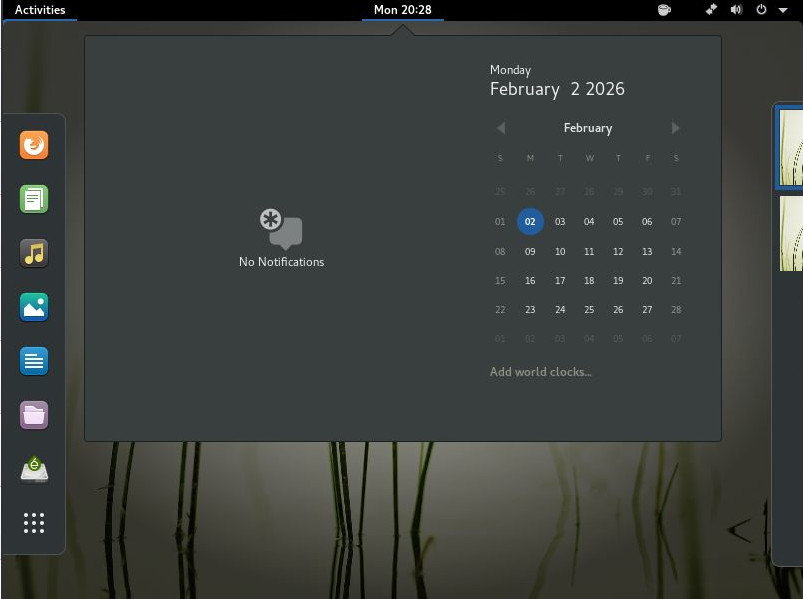Image resolution: width=803 pixels, height=599 pixels.
Task: Advance calendar to next month
Action: [x=676, y=128]
